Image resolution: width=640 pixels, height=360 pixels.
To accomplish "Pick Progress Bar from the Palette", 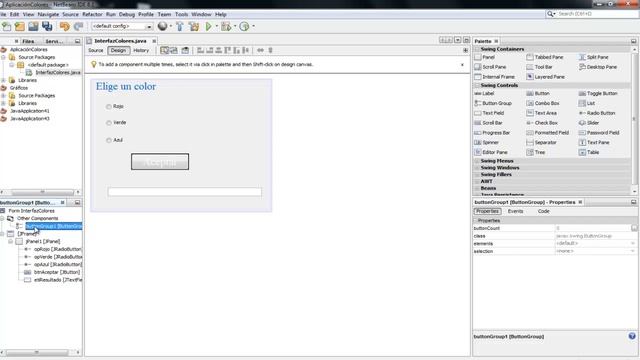I will tap(492, 133).
